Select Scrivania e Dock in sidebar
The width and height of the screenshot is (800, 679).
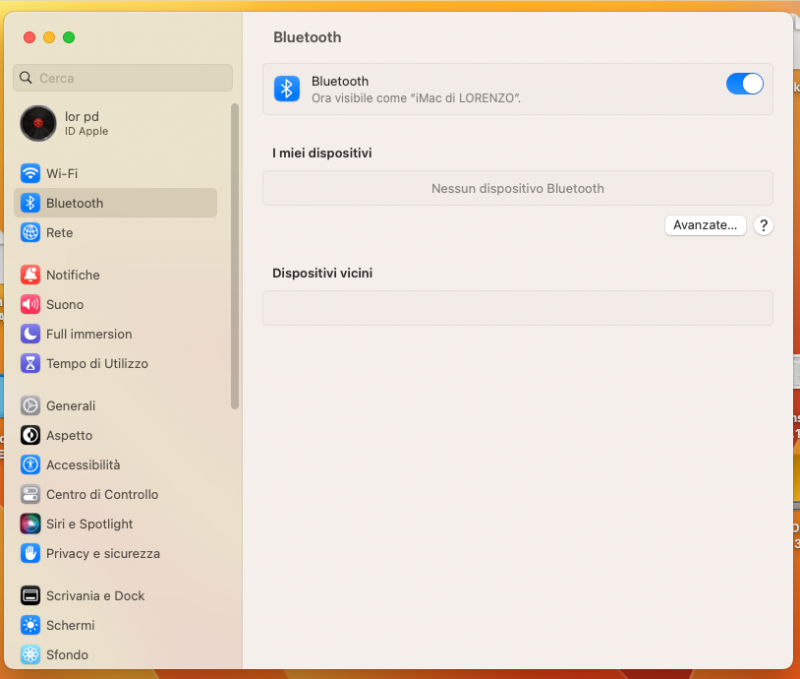click(x=95, y=595)
